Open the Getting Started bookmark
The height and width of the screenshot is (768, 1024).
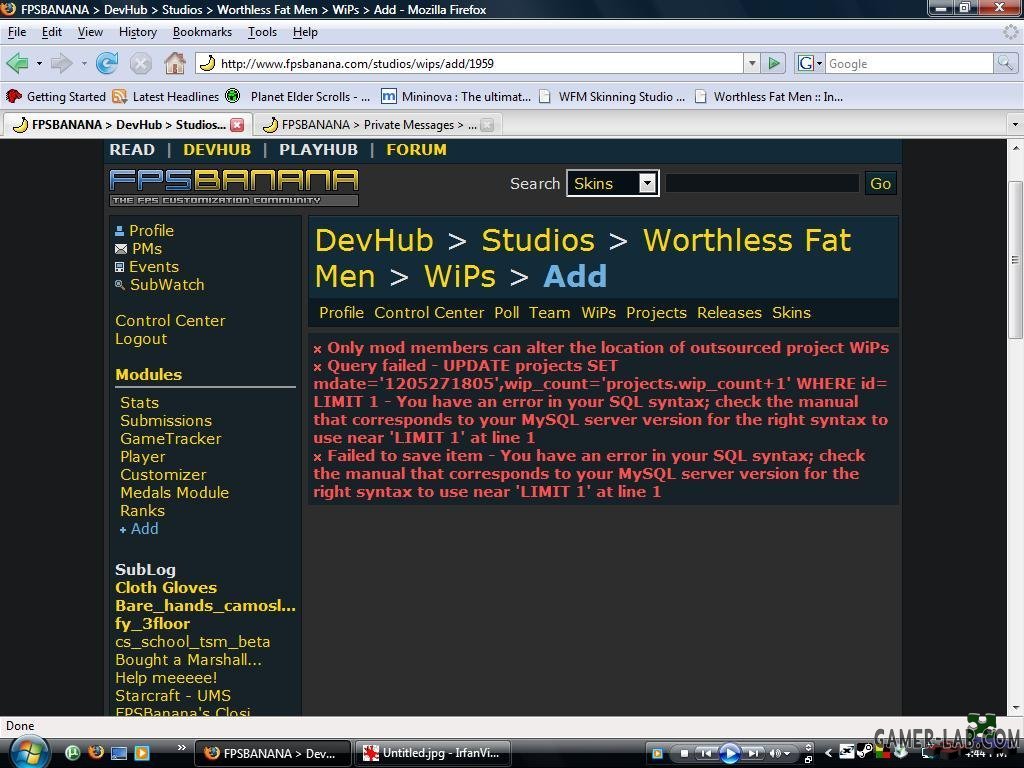click(x=56, y=97)
